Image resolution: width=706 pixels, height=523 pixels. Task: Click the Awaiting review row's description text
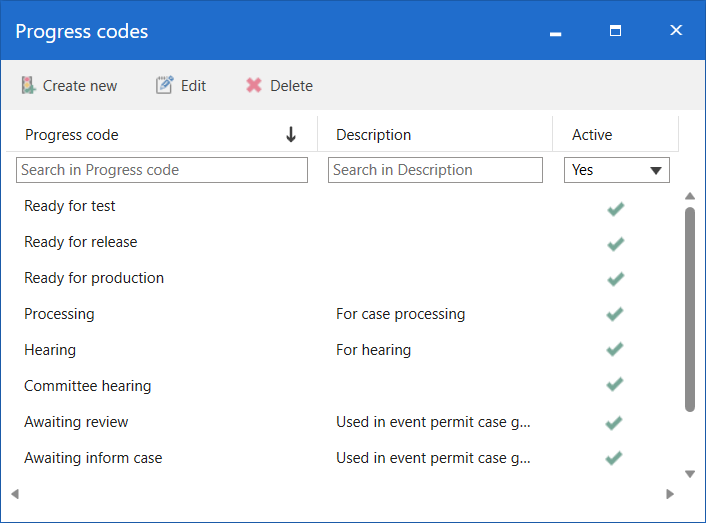pyautogui.click(x=433, y=422)
